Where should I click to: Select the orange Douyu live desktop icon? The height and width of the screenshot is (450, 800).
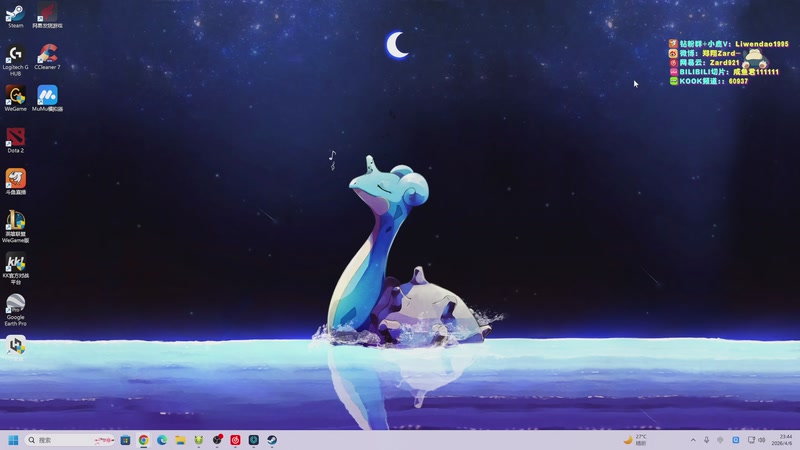pos(15,182)
